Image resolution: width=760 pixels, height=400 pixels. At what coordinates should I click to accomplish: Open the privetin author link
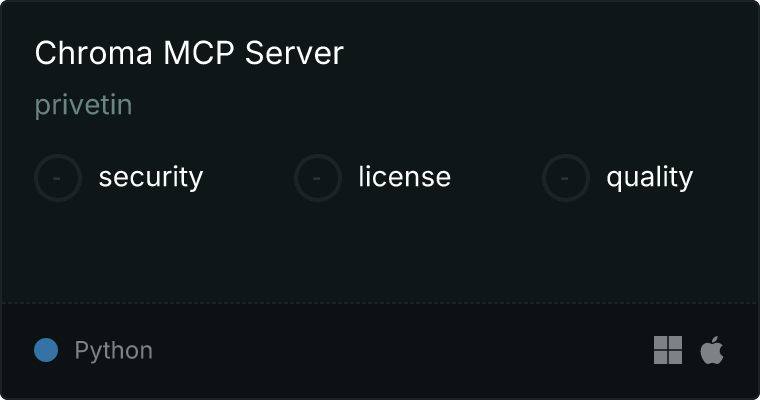[x=83, y=105]
